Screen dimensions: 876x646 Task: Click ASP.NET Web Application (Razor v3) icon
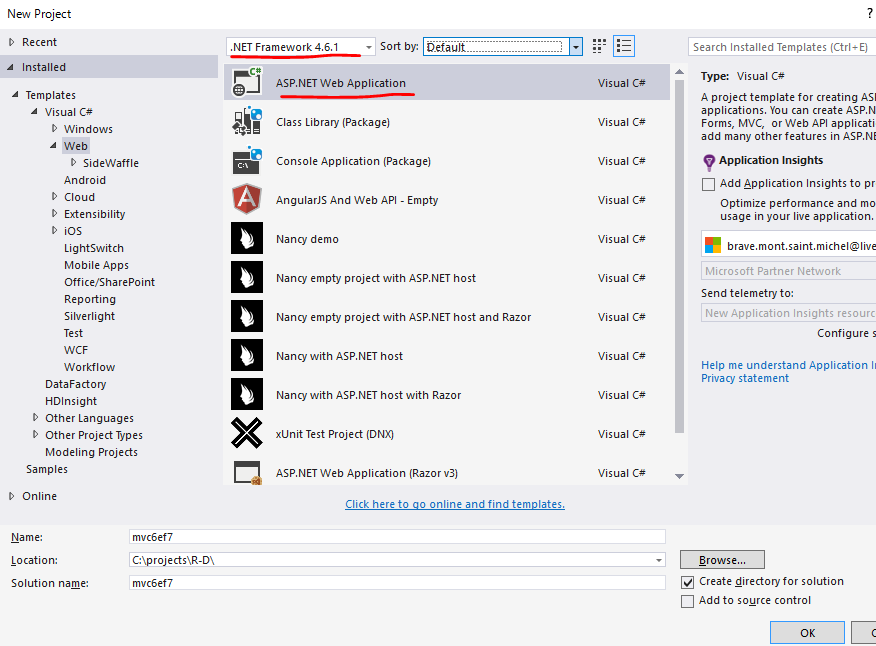tap(247, 473)
